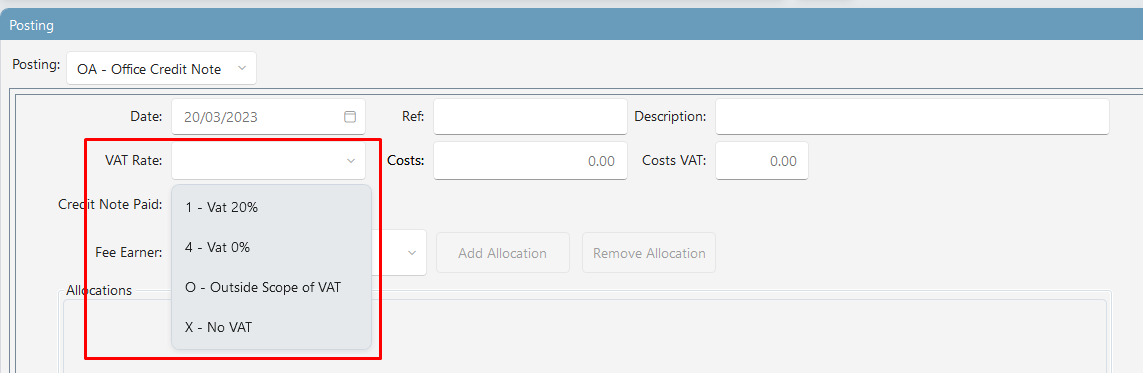Click into the Ref text box
1143x373 pixels.
click(530, 117)
